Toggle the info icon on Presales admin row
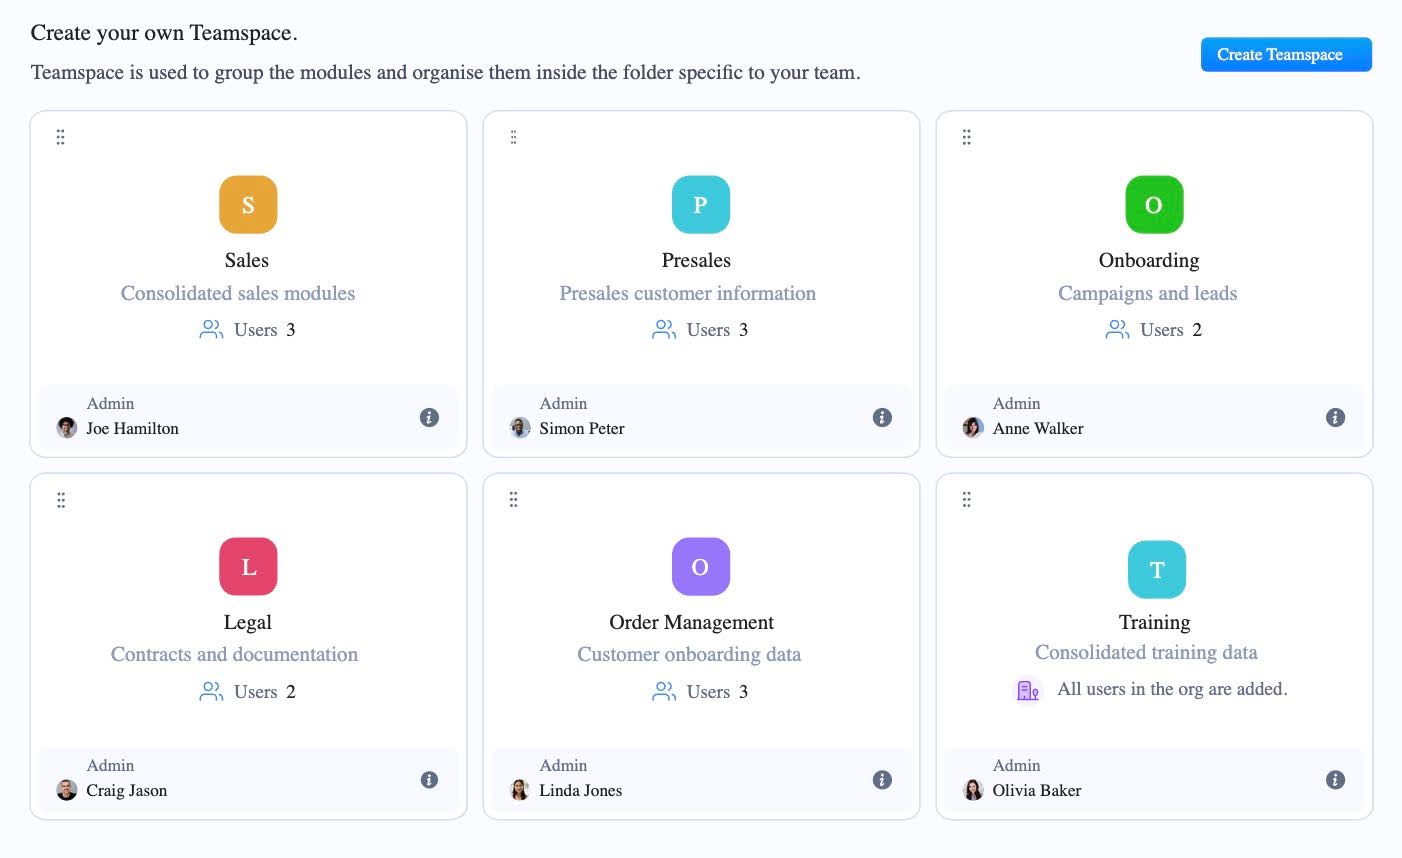1402x858 pixels. [x=882, y=417]
